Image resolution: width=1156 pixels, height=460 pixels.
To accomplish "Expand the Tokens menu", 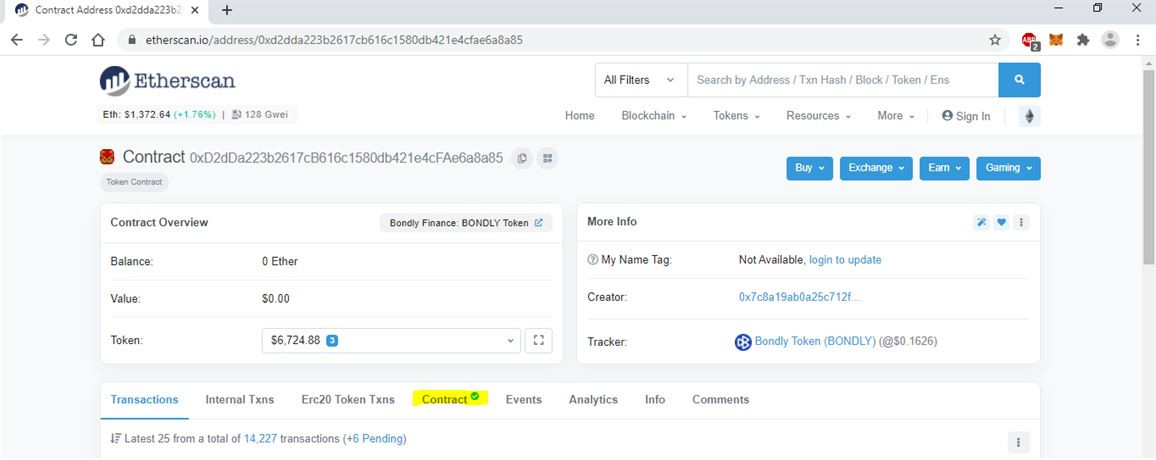I will point(736,116).
